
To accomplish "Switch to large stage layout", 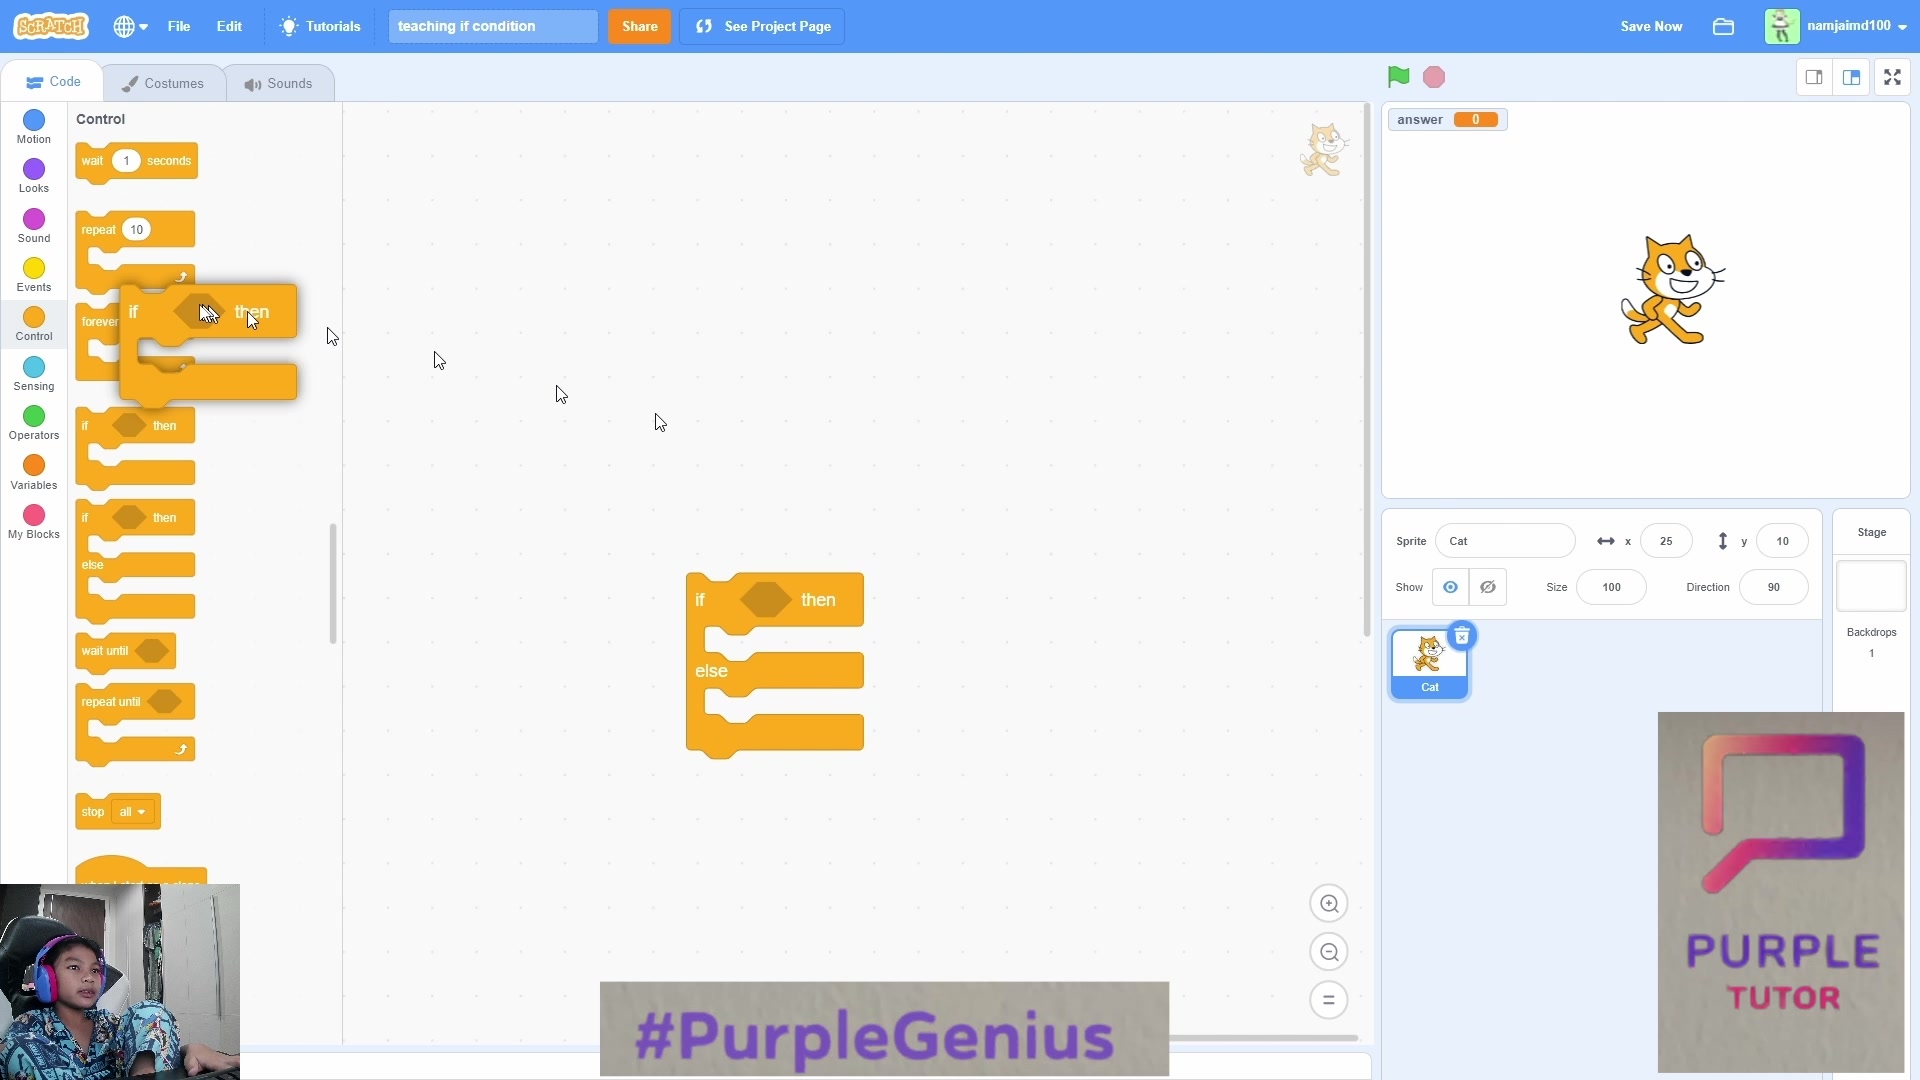I will pos(1852,77).
